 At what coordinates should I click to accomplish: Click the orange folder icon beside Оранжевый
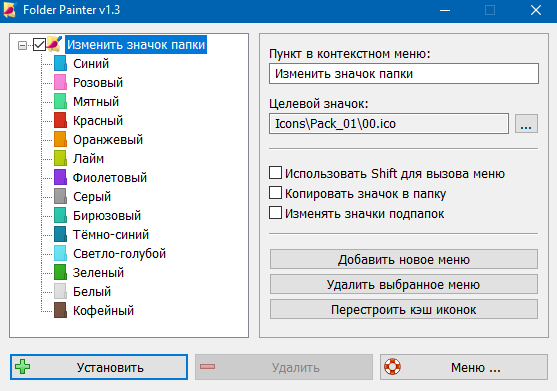tap(60, 140)
